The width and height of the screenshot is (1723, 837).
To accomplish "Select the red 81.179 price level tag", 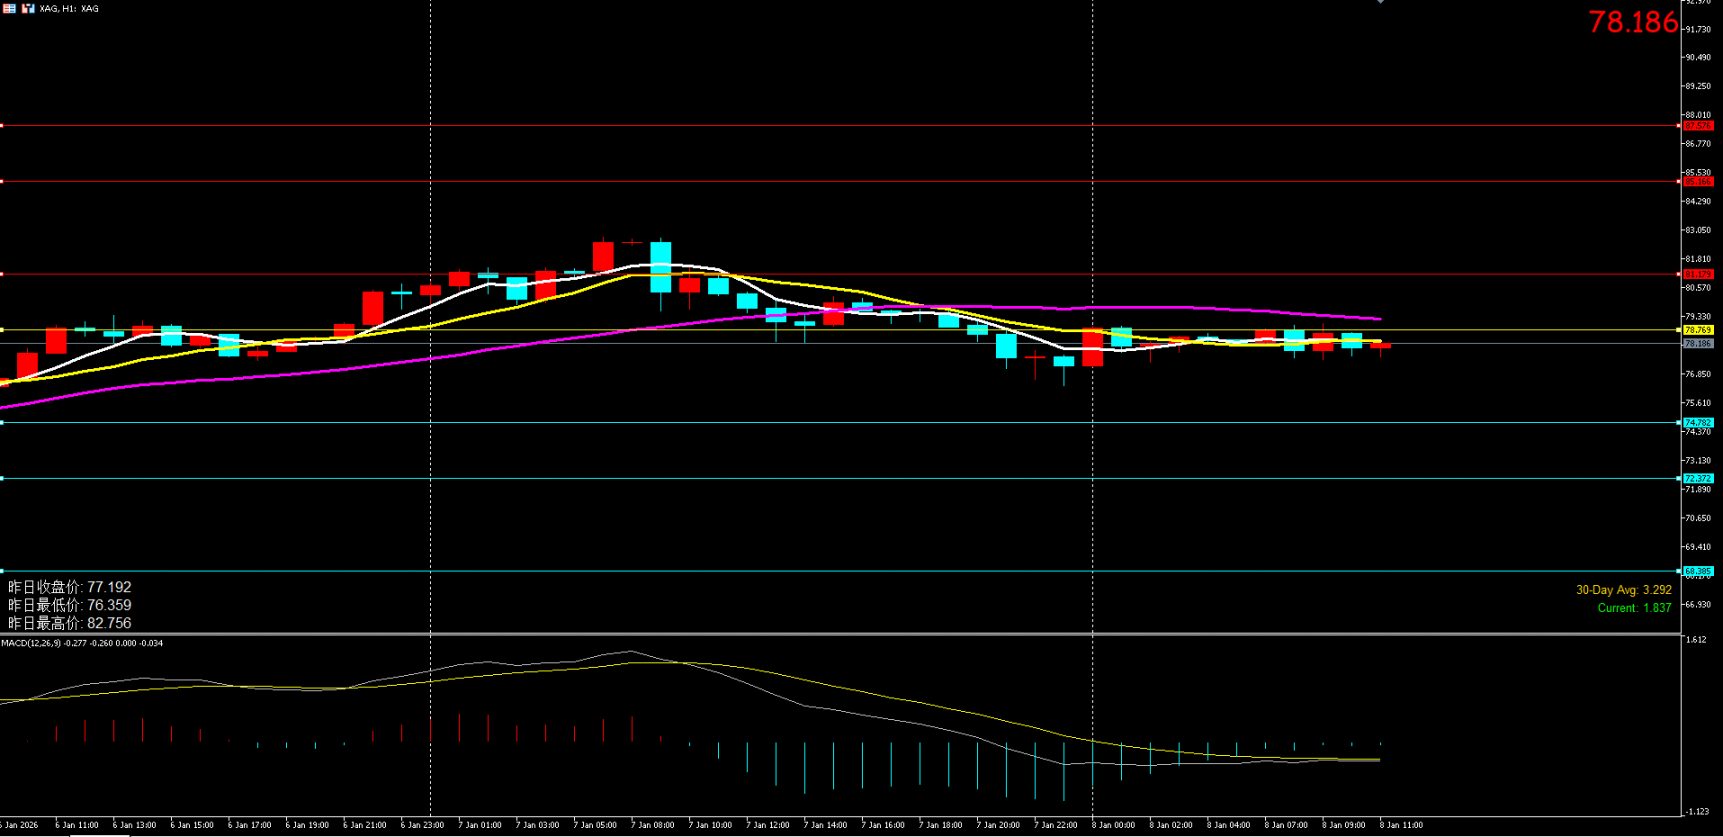I will (1698, 274).
